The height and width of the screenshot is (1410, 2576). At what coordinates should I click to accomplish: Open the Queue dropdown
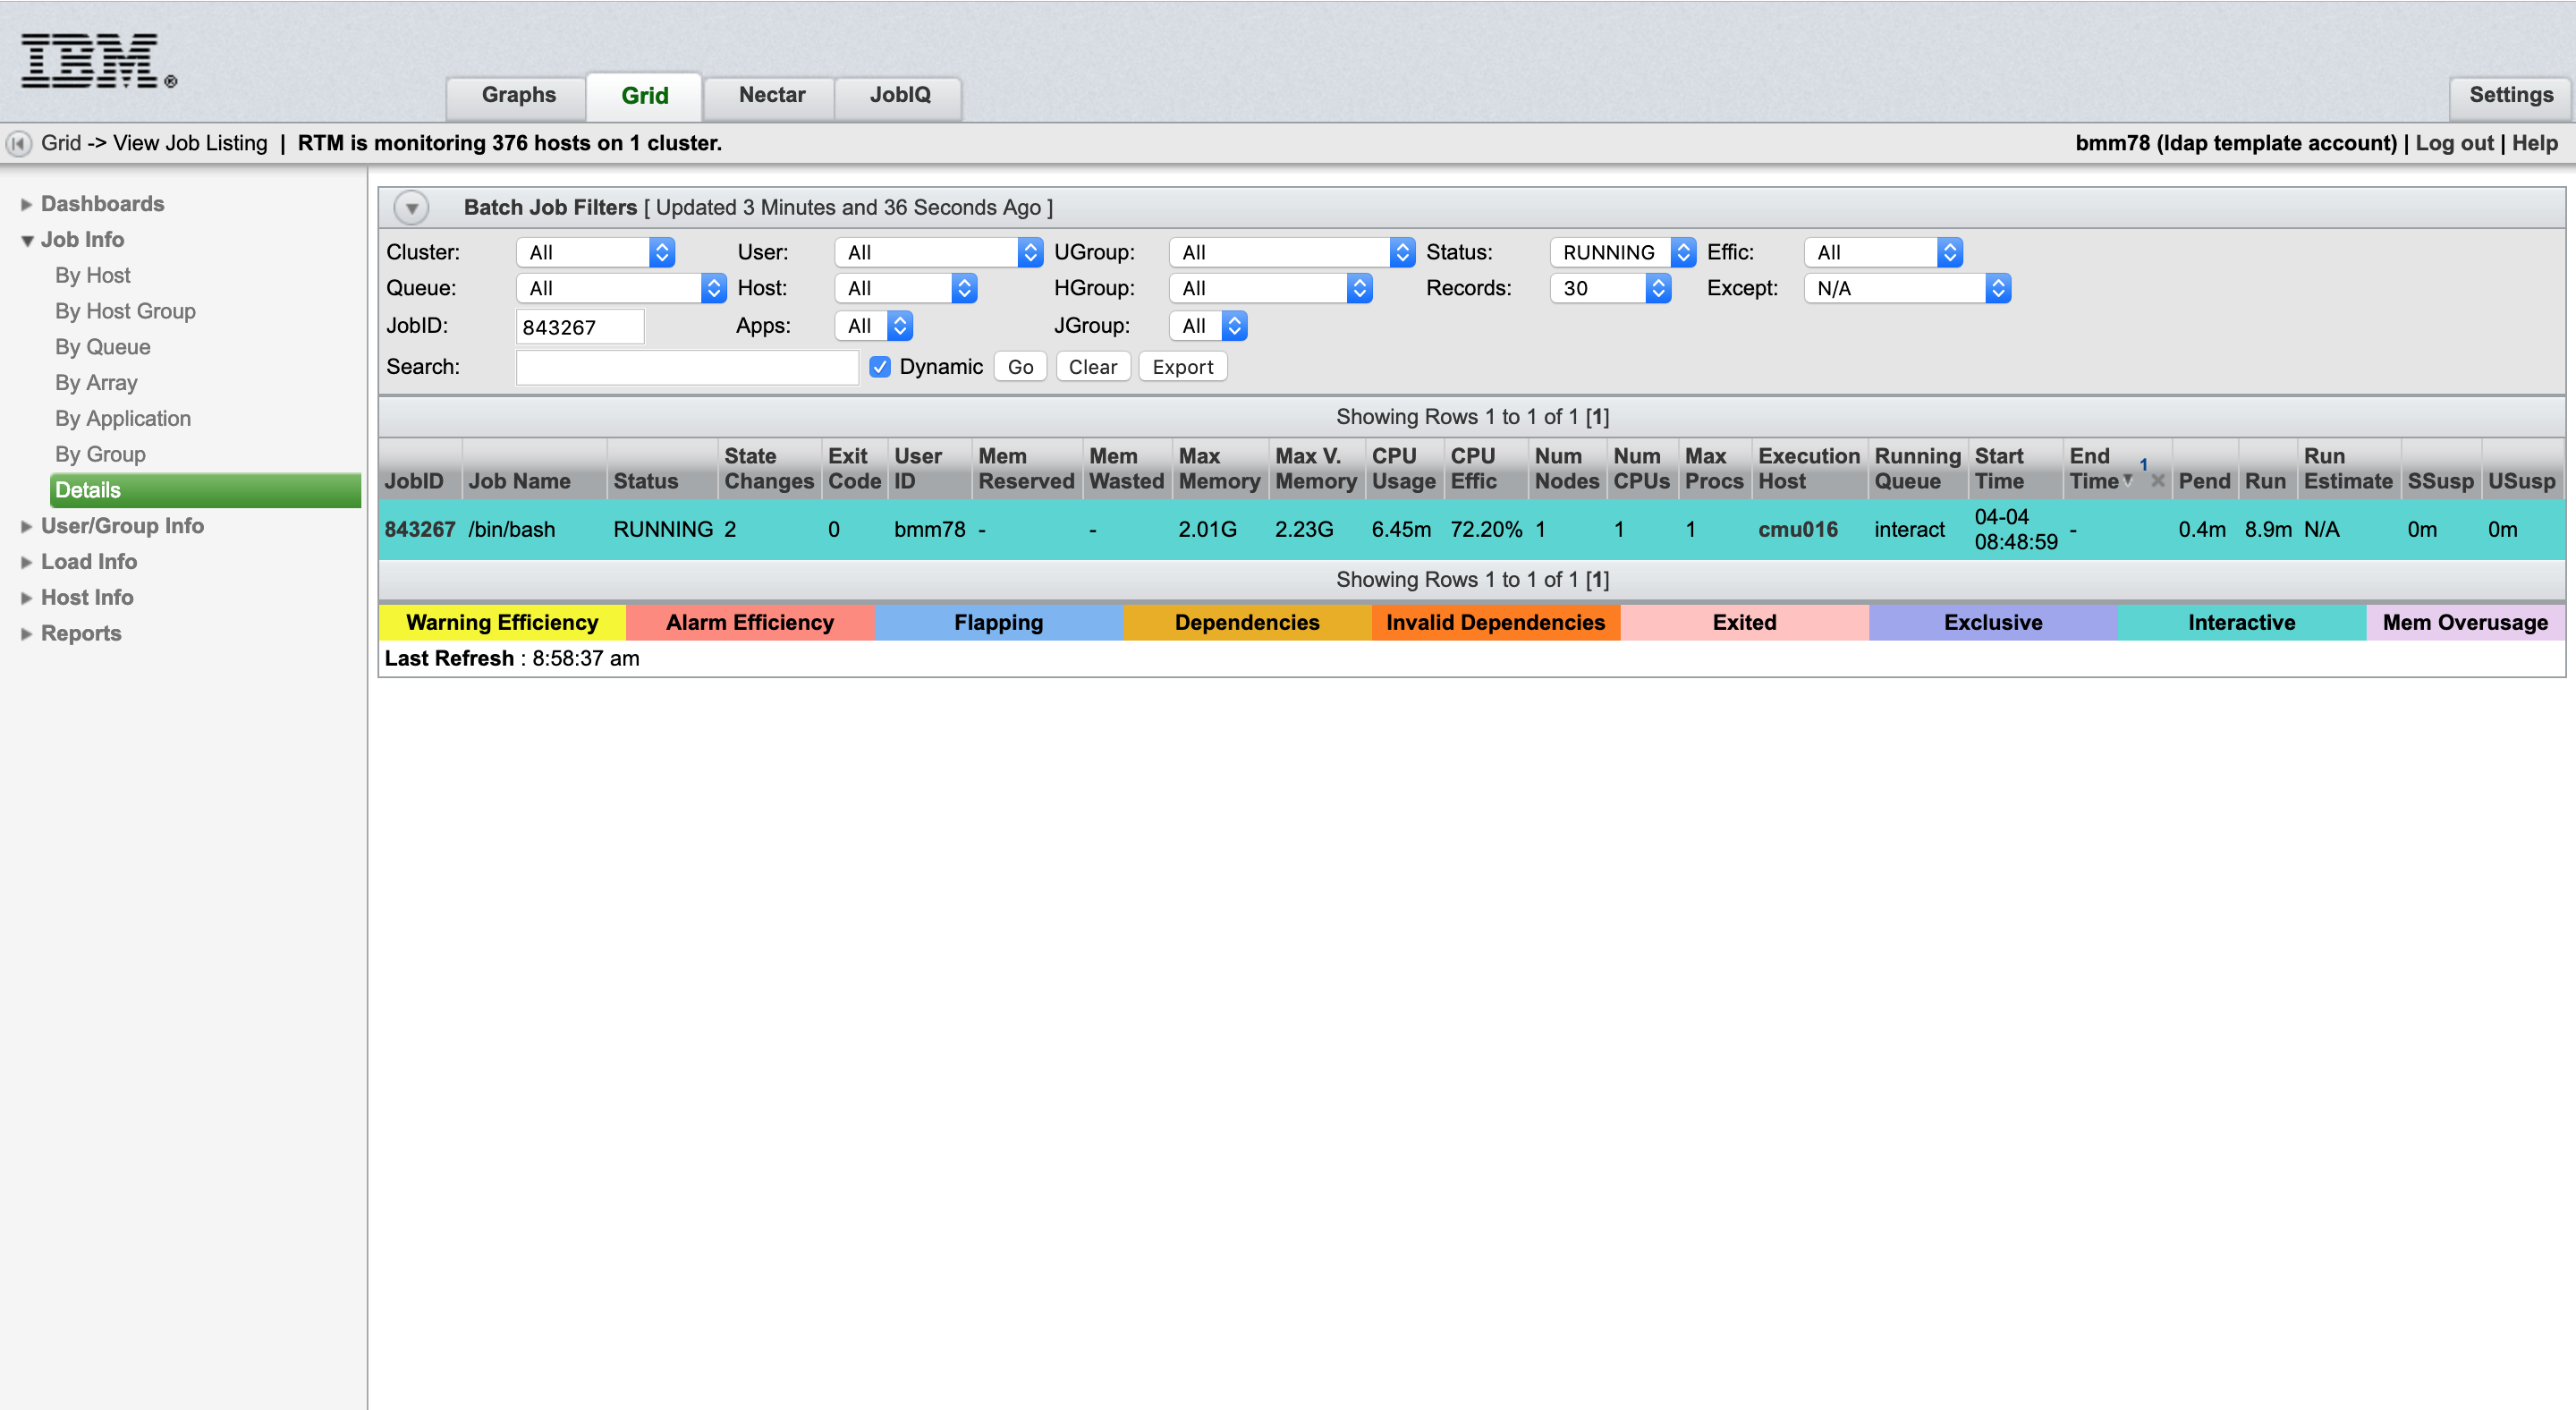(621, 288)
